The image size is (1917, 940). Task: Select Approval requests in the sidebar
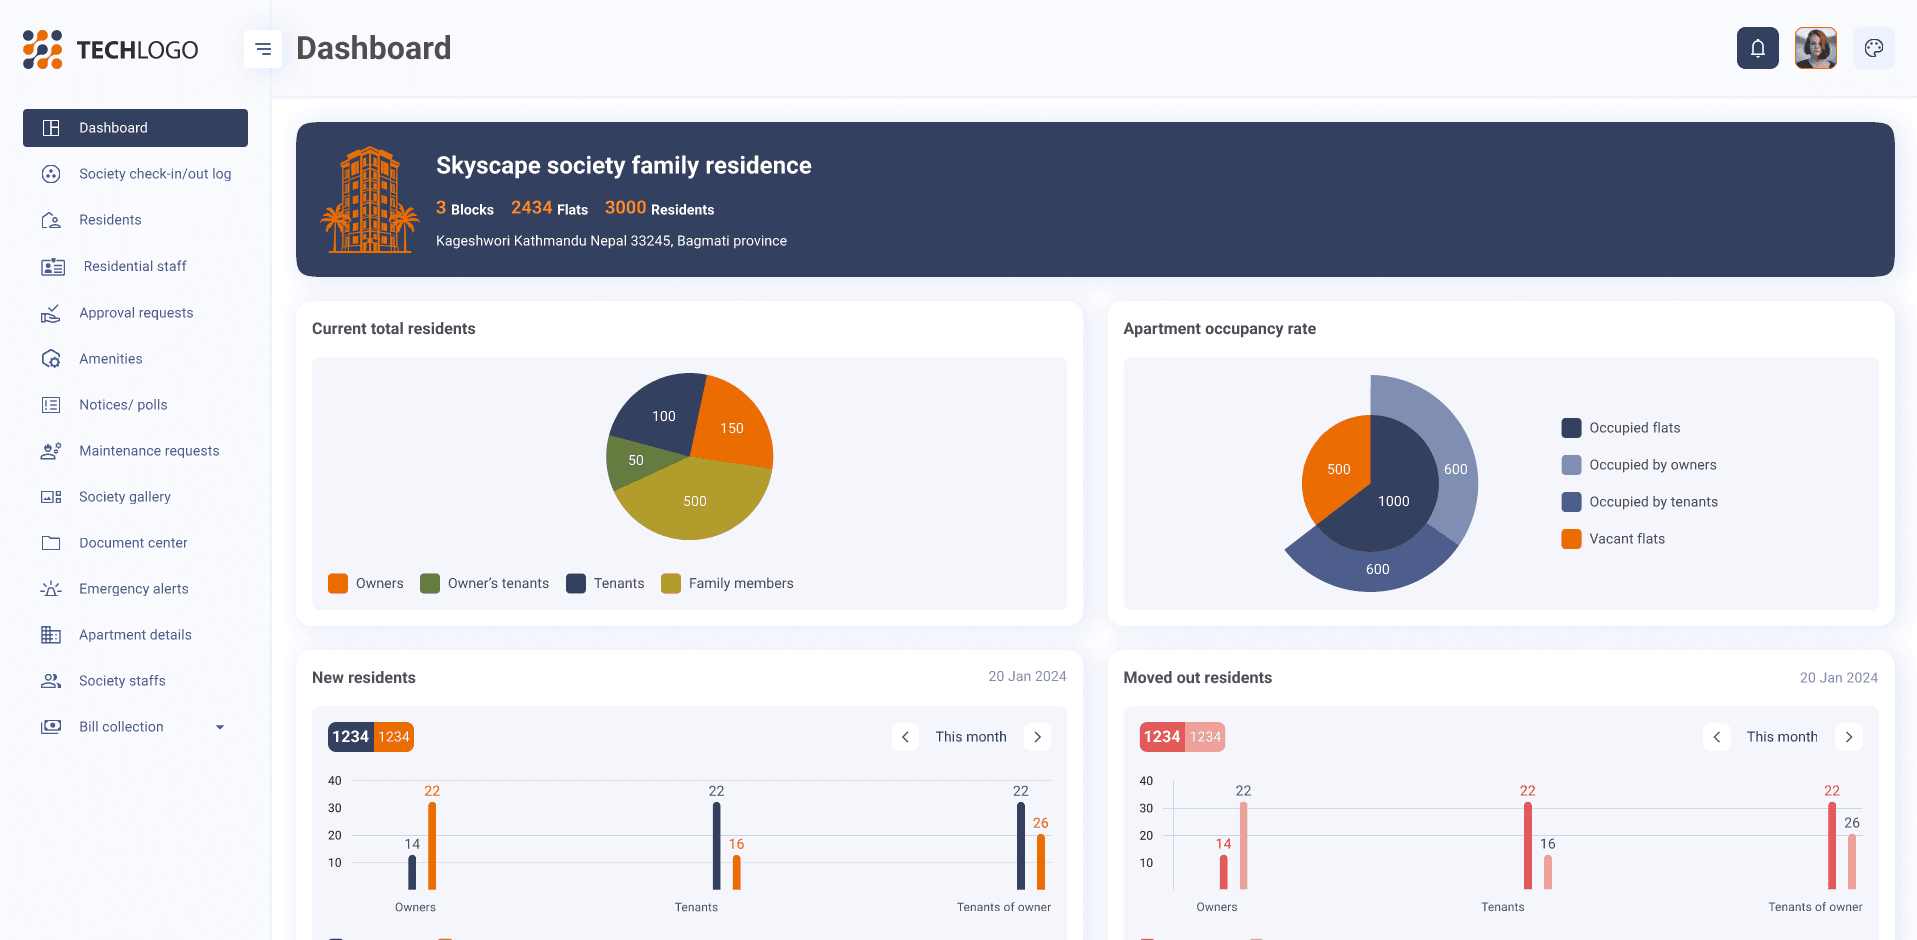coord(136,313)
